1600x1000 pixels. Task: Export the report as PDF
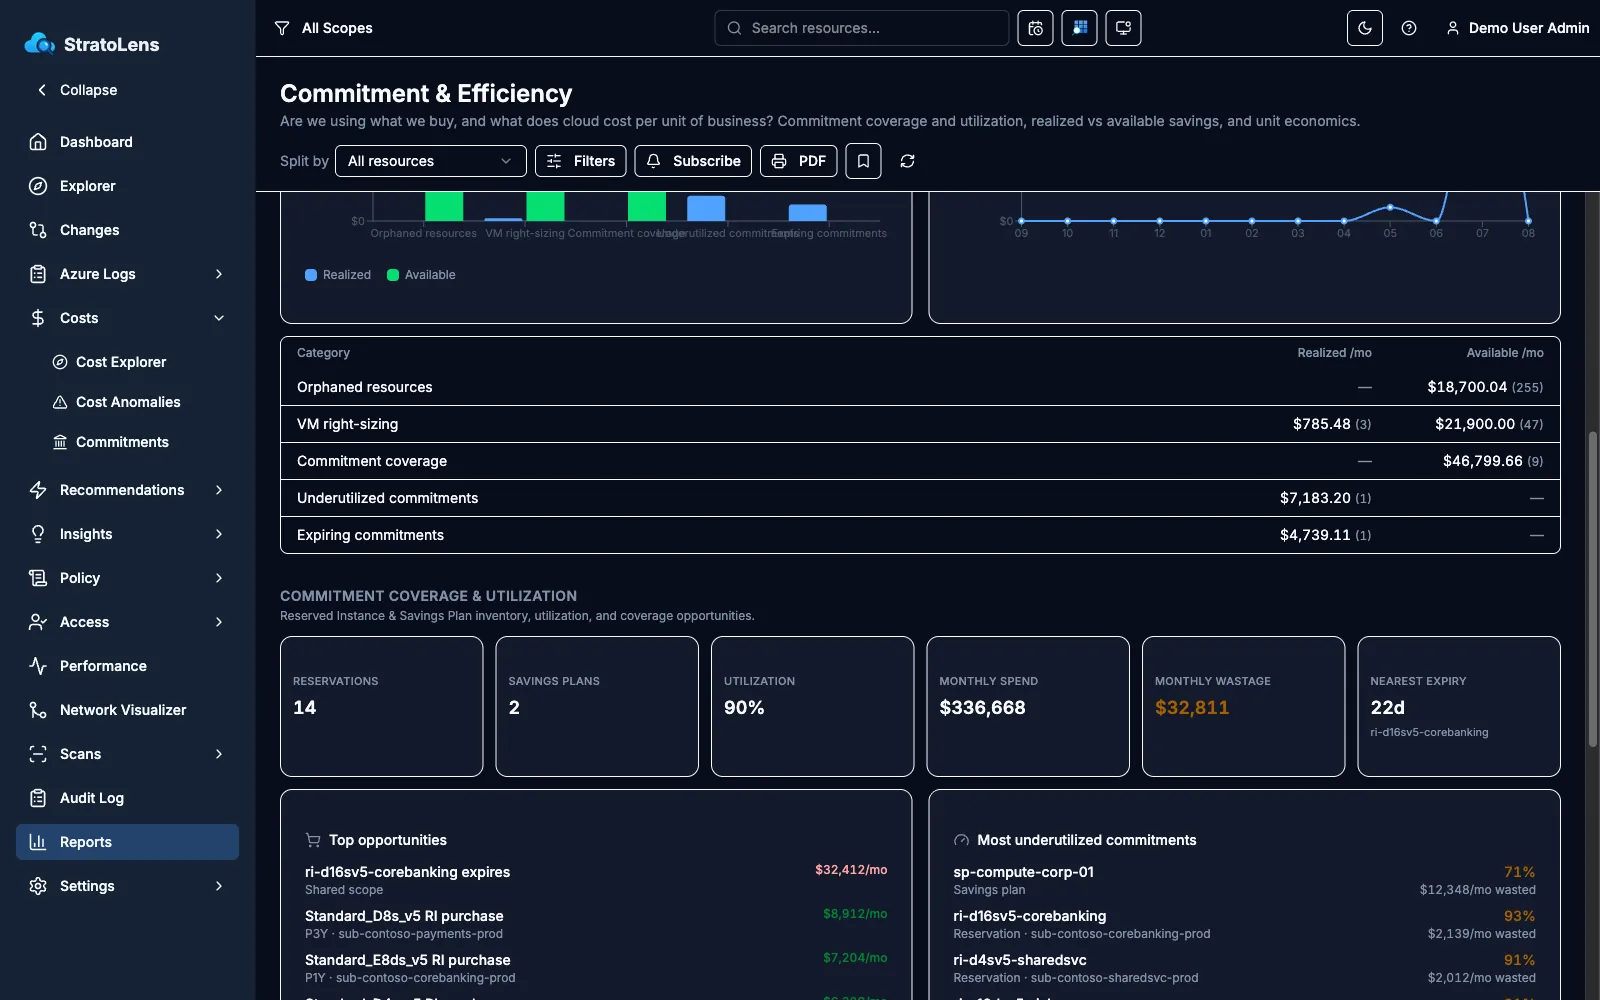pyautogui.click(x=799, y=161)
